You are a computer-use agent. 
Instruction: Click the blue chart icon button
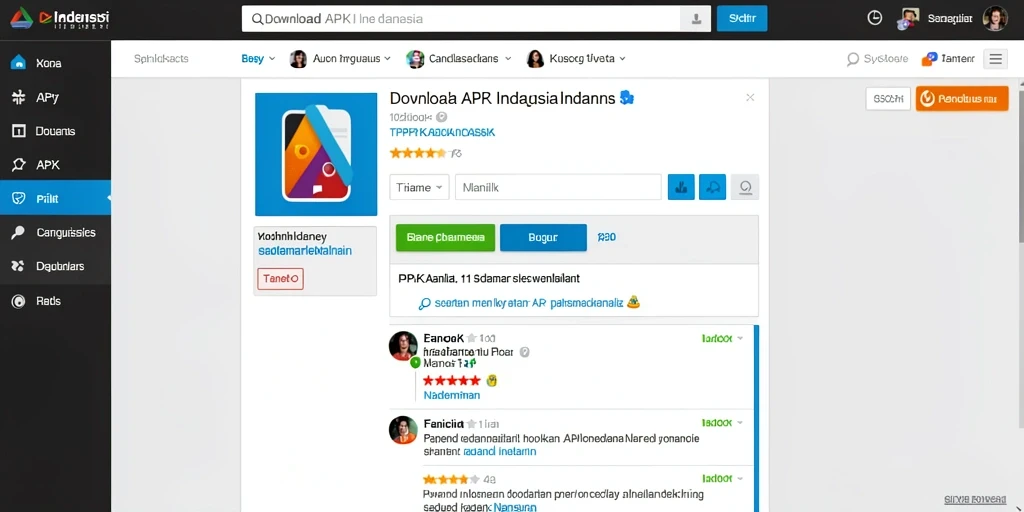(x=681, y=187)
